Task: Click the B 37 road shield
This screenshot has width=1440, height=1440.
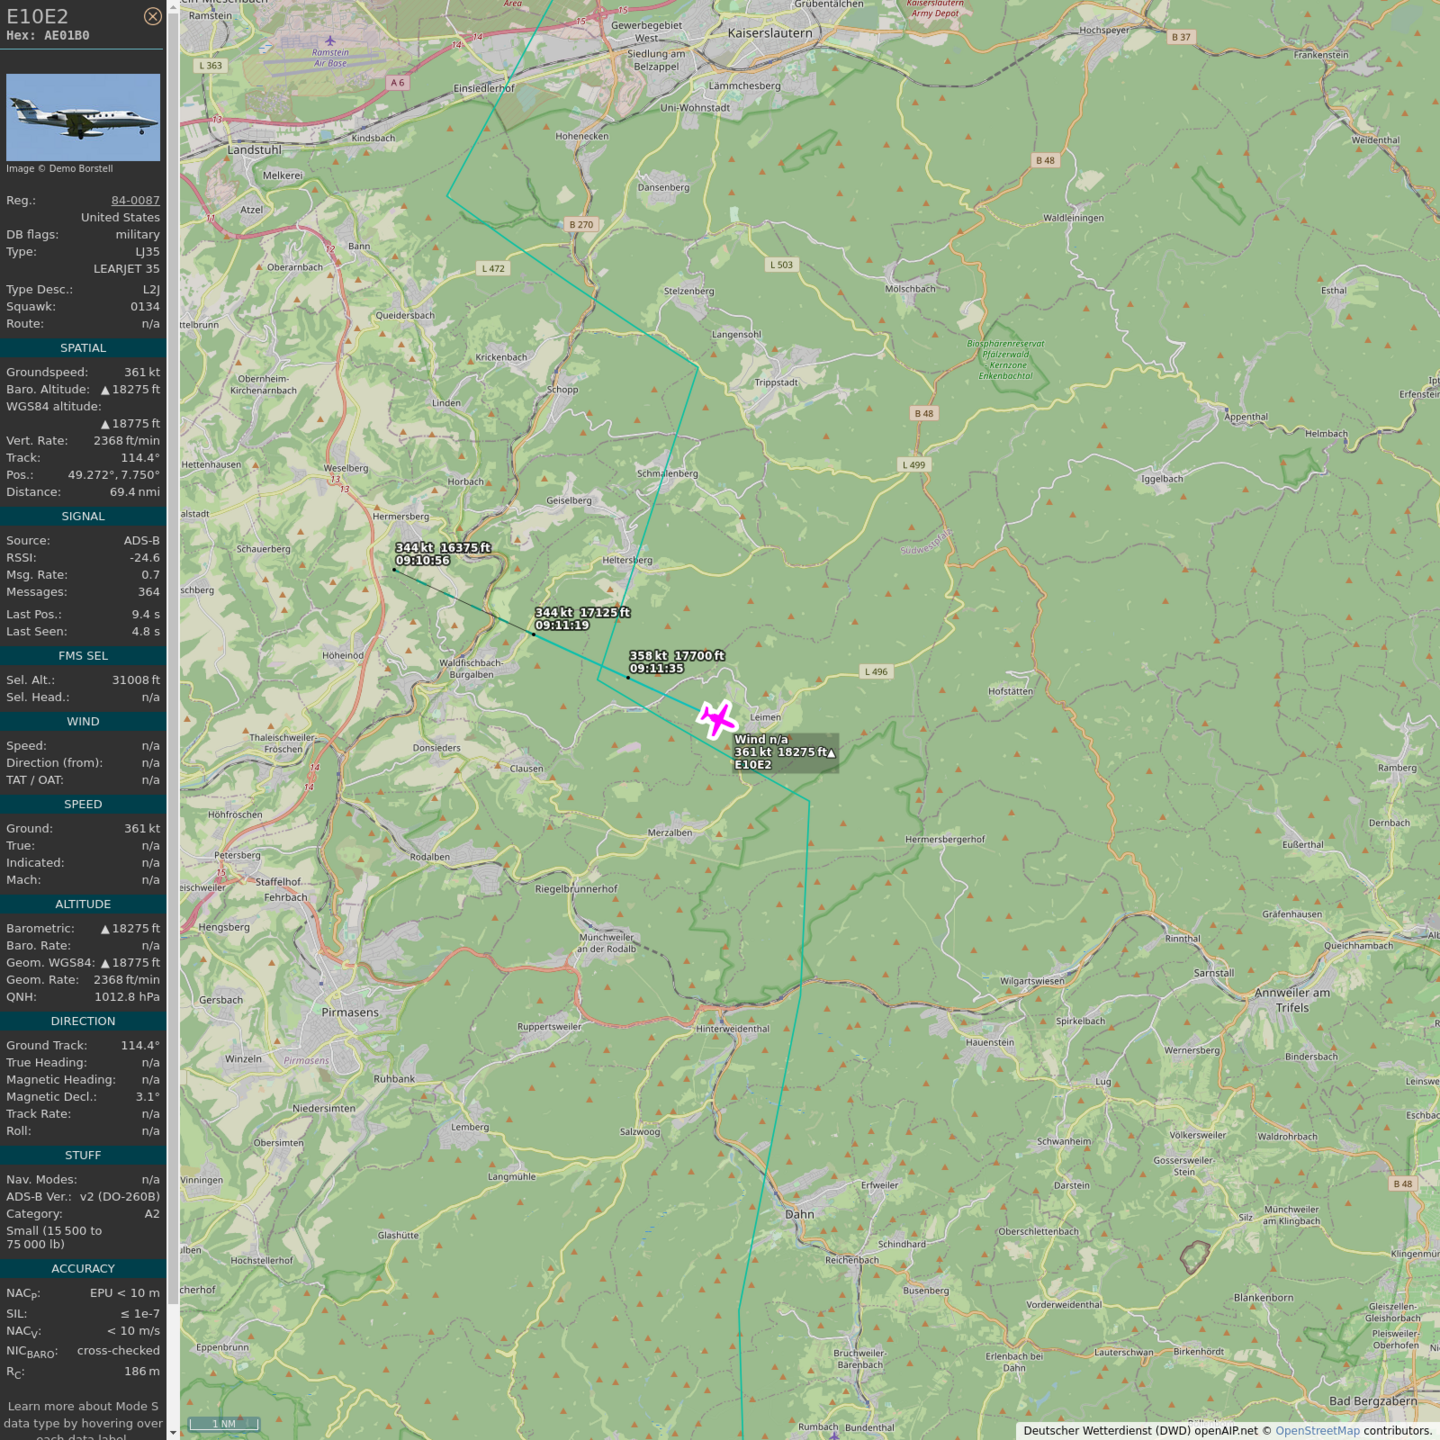Action: pyautogui.click(x=1181, y=37)
